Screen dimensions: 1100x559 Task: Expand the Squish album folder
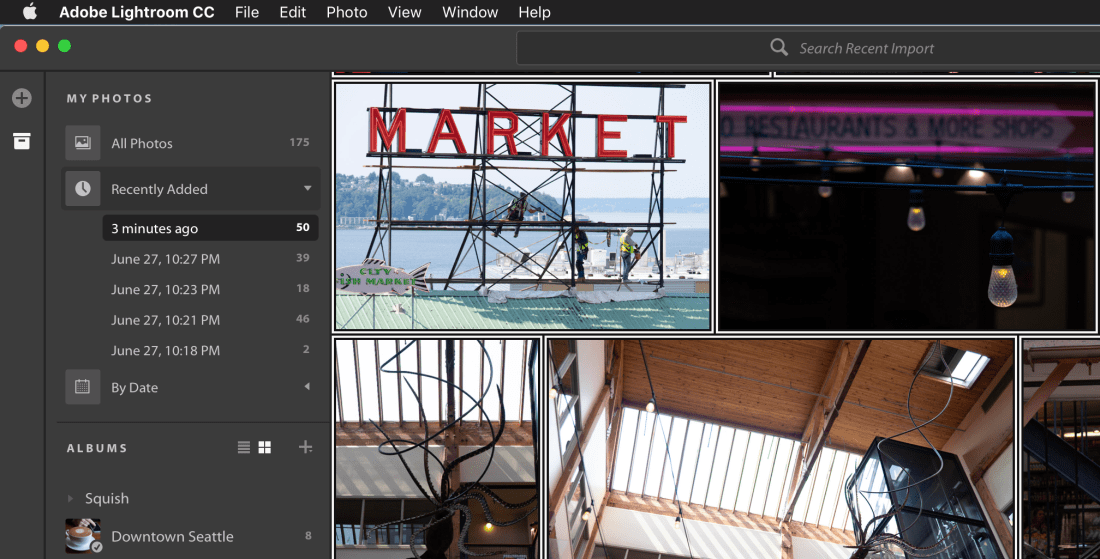pos(70,498)
